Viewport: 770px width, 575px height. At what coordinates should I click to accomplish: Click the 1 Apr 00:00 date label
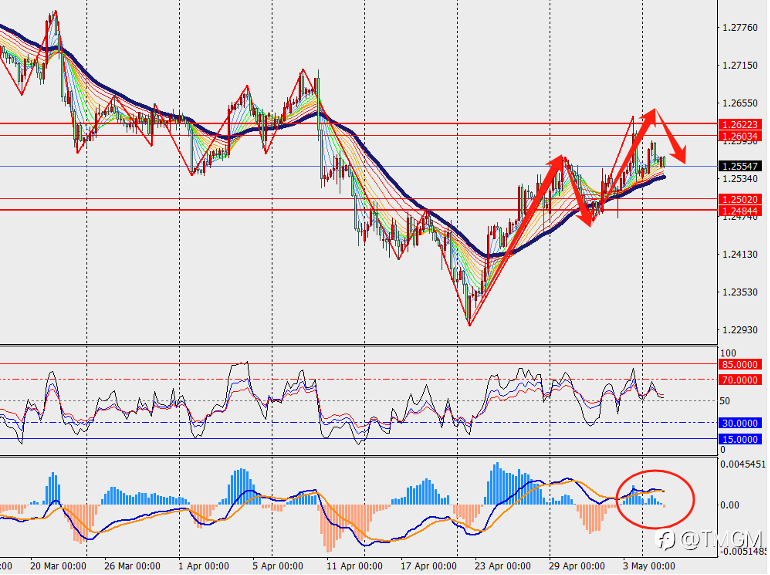pyautogui.click(x=203, y=566)
